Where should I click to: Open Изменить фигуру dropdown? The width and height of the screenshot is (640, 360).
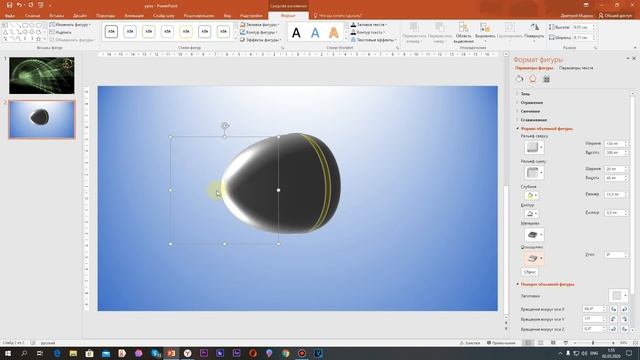point(70,25)
